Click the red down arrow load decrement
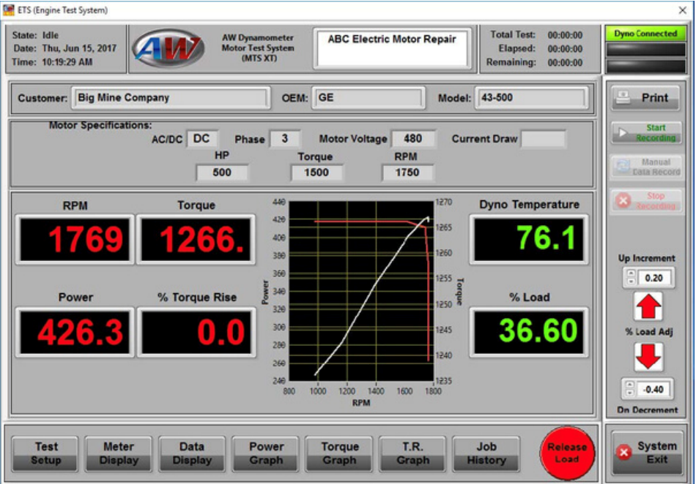The height and width of the screenshot is (484, 696). (x=648, y=355)
